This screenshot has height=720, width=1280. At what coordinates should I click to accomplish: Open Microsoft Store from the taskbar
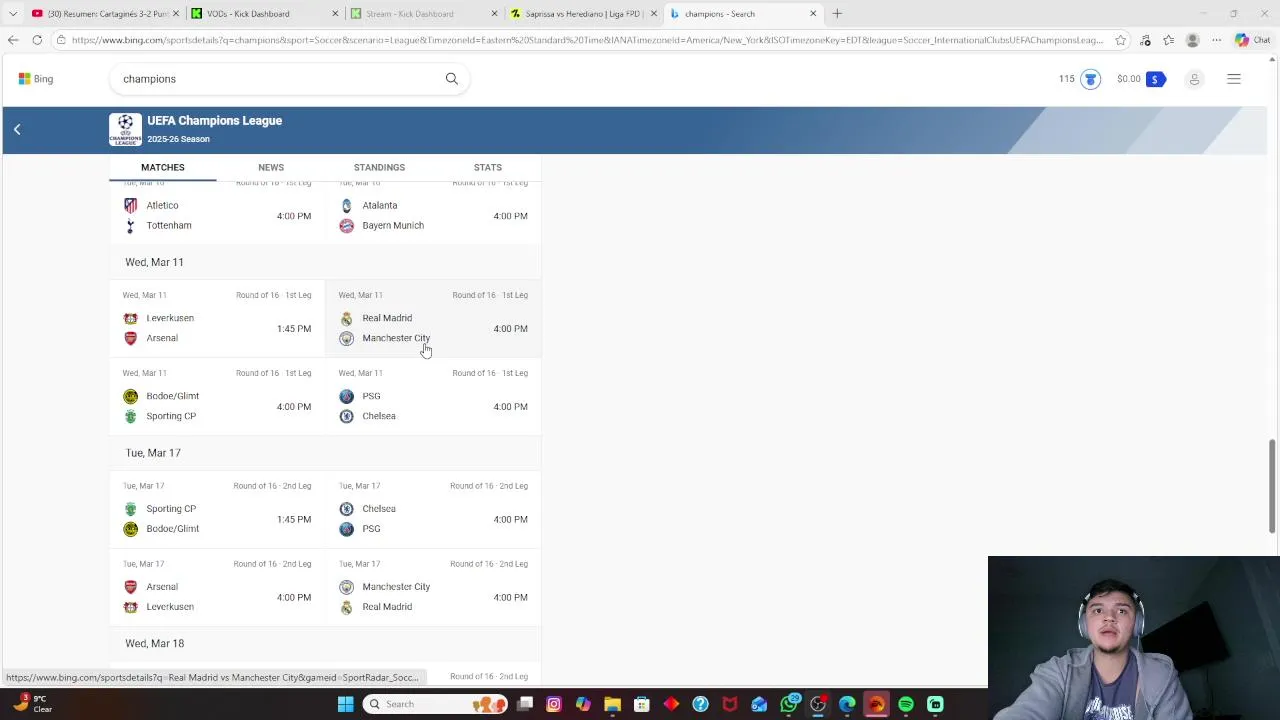[642, 704]
